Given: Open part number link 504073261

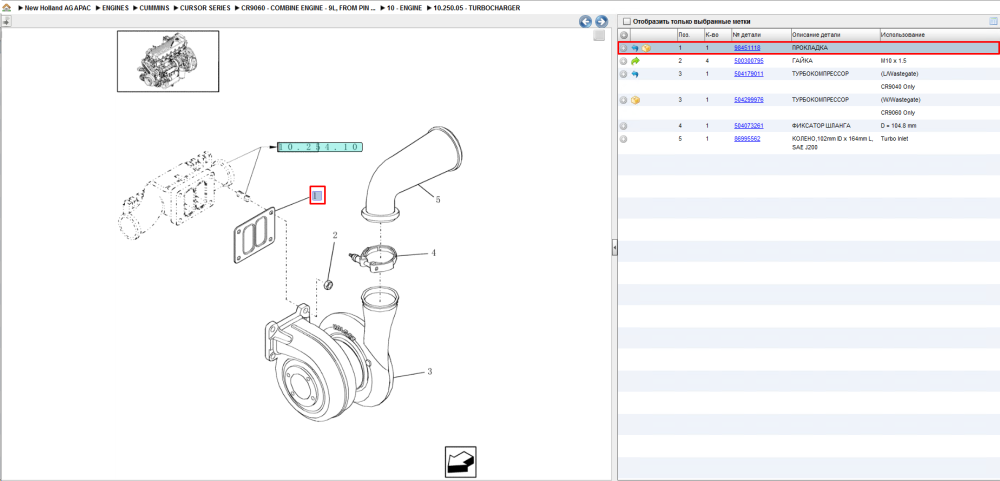Looking at the screenshot, I should (x=749, y=126).
